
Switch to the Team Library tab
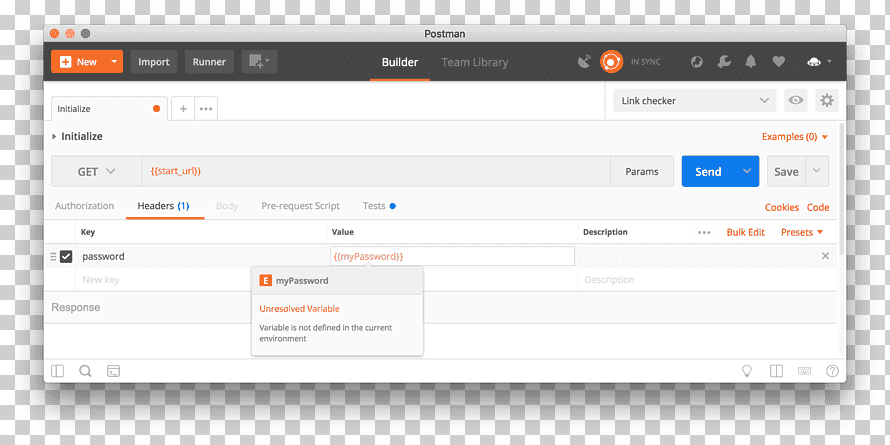(475, 62)
